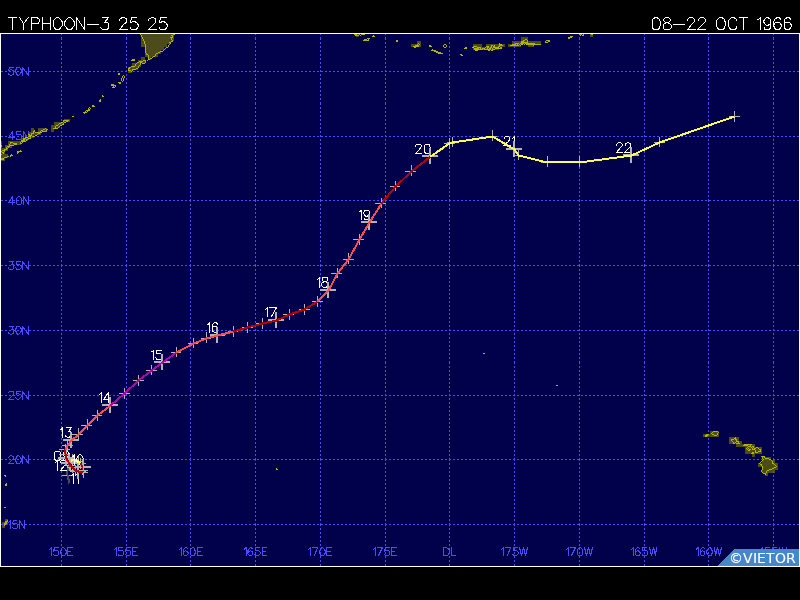Screen dimensions: 800x600
Task: Click the day 21 track marker
Action: 516,151
